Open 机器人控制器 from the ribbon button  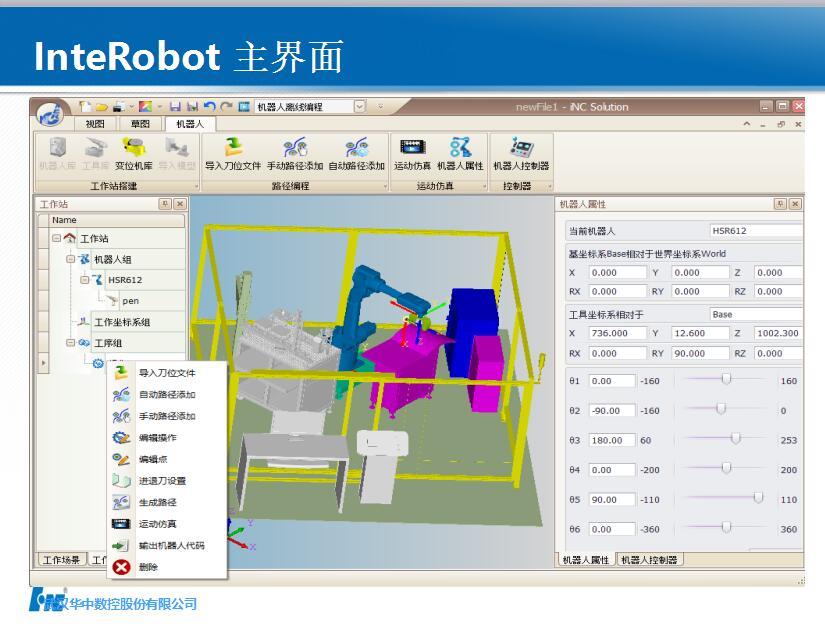pyautogui.click(x=521, y=154)
